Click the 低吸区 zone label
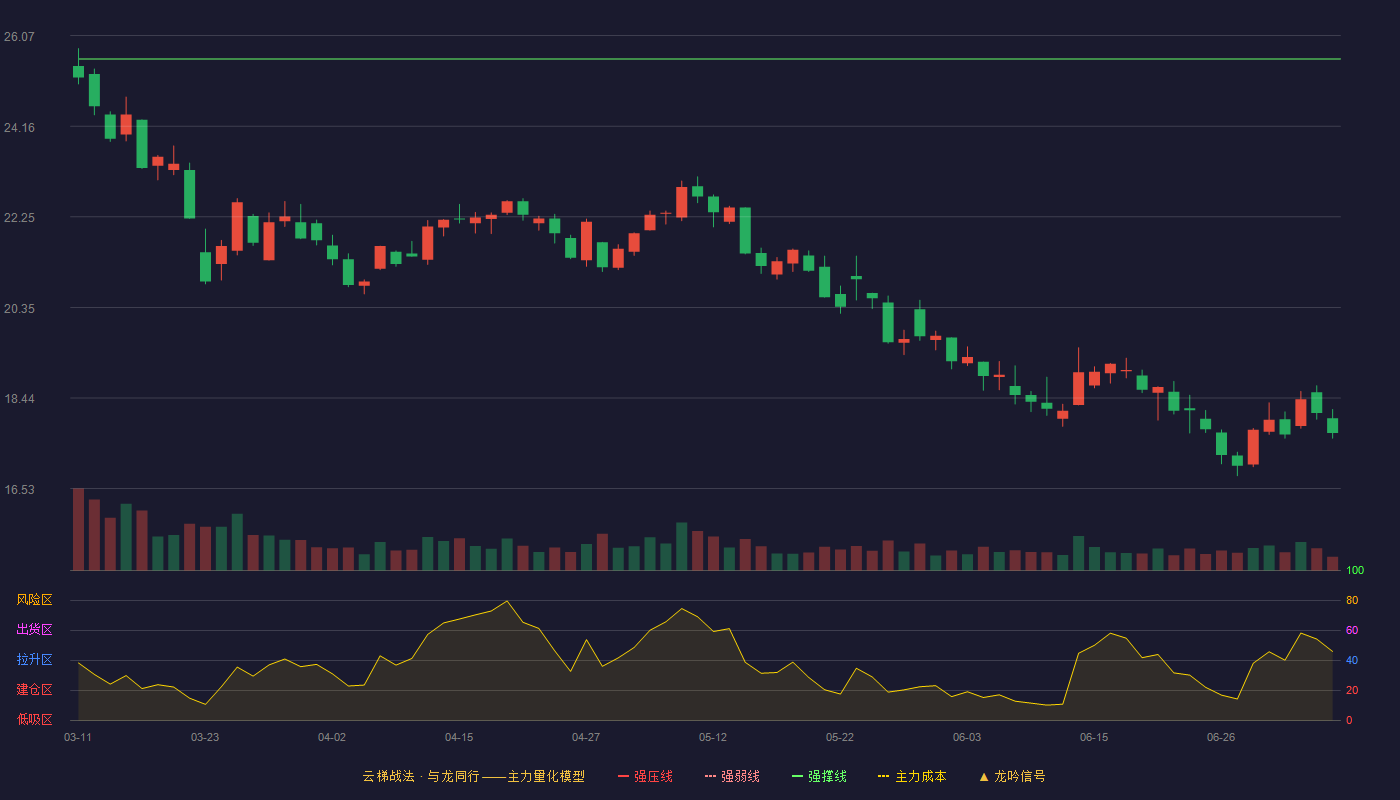 34,719
